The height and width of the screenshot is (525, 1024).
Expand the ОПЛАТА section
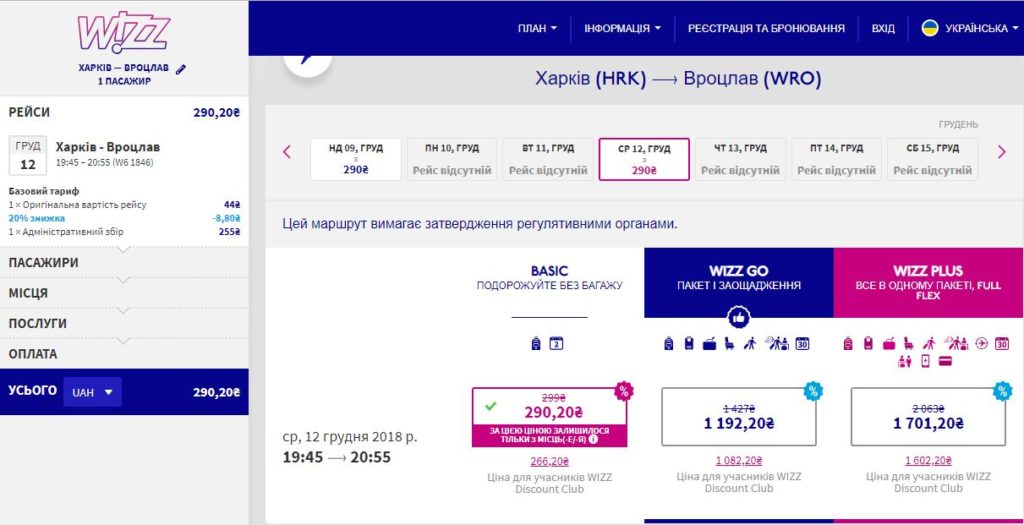click(124, 354)
